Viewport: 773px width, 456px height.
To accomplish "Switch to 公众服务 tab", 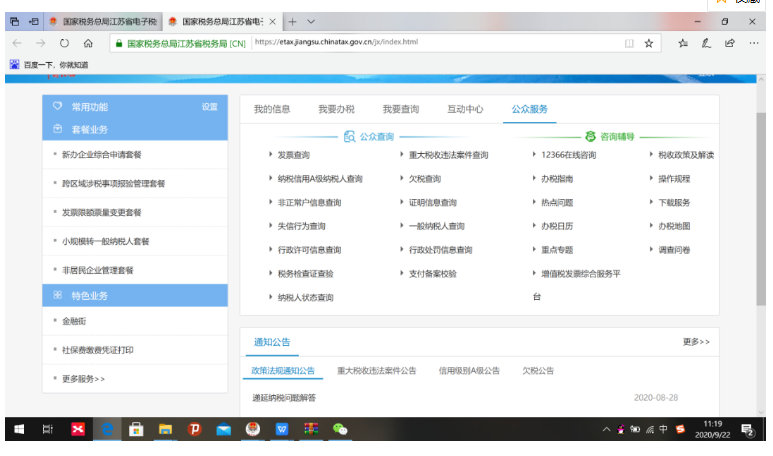I will coord(529,109).
